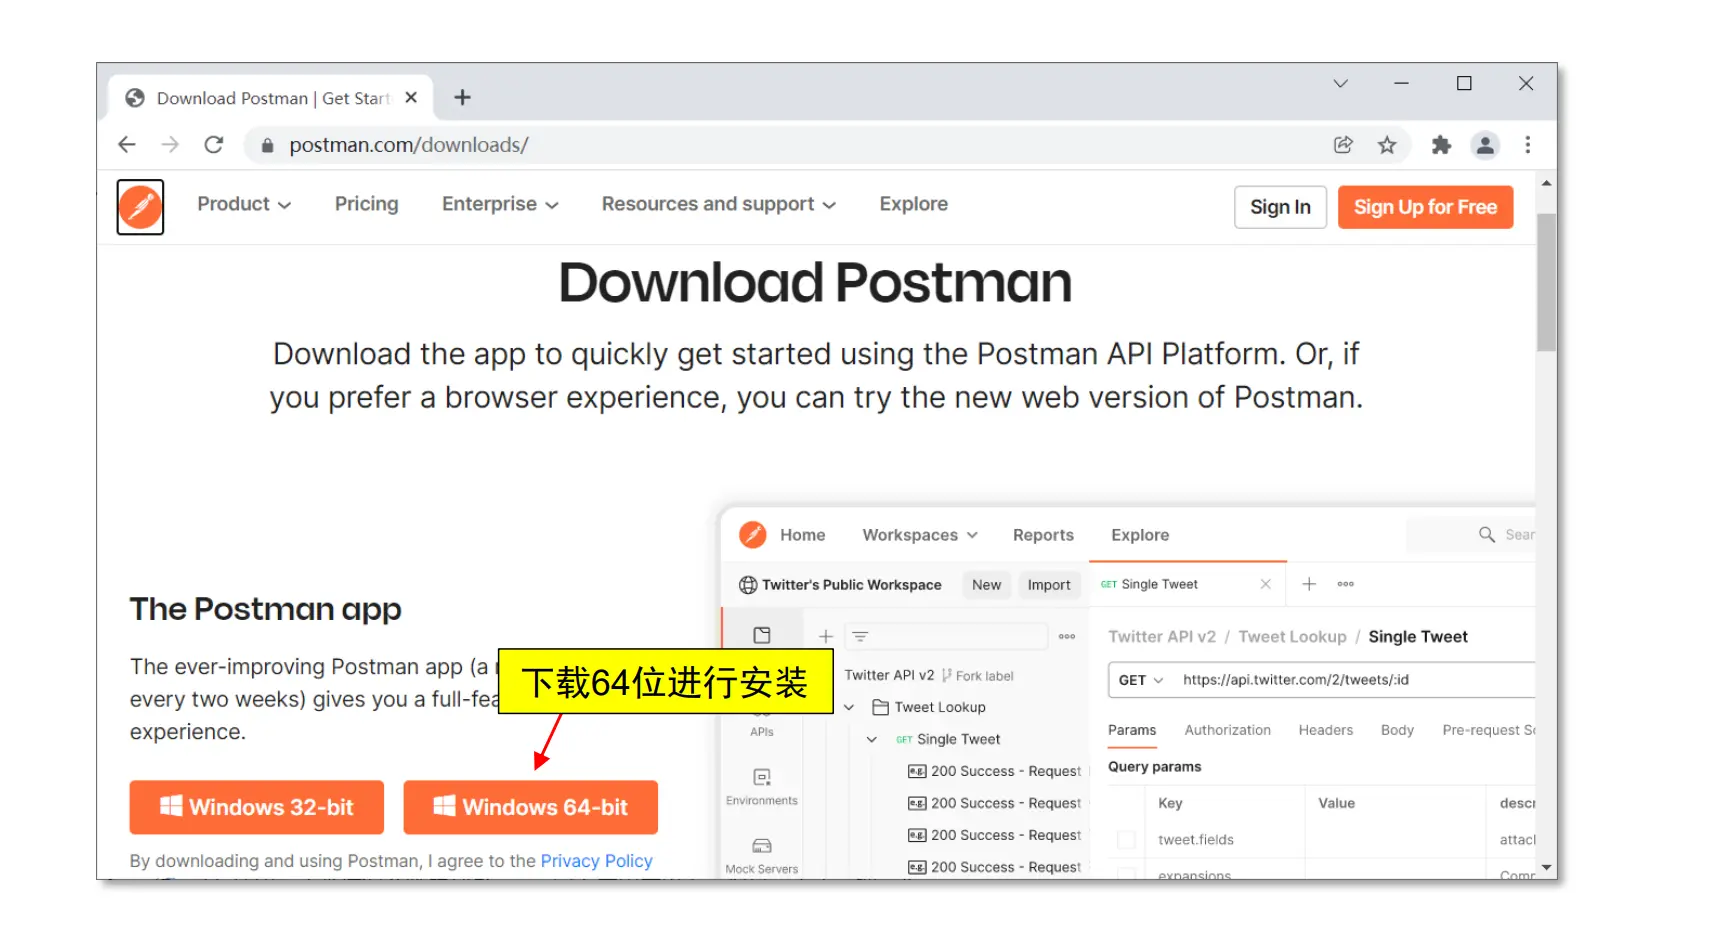
Task: Open the Workspaces dropdown
Action: [920, 535]
